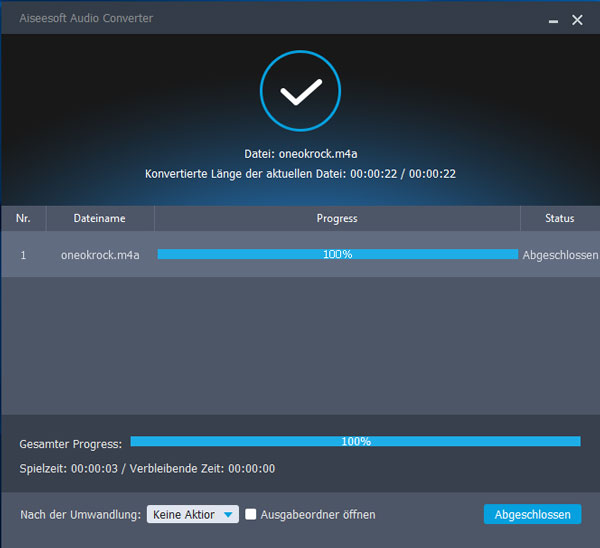Click the Dateiname column header
Screen dimensions: 600x548
pyautogui.click(x=100, y=218)
